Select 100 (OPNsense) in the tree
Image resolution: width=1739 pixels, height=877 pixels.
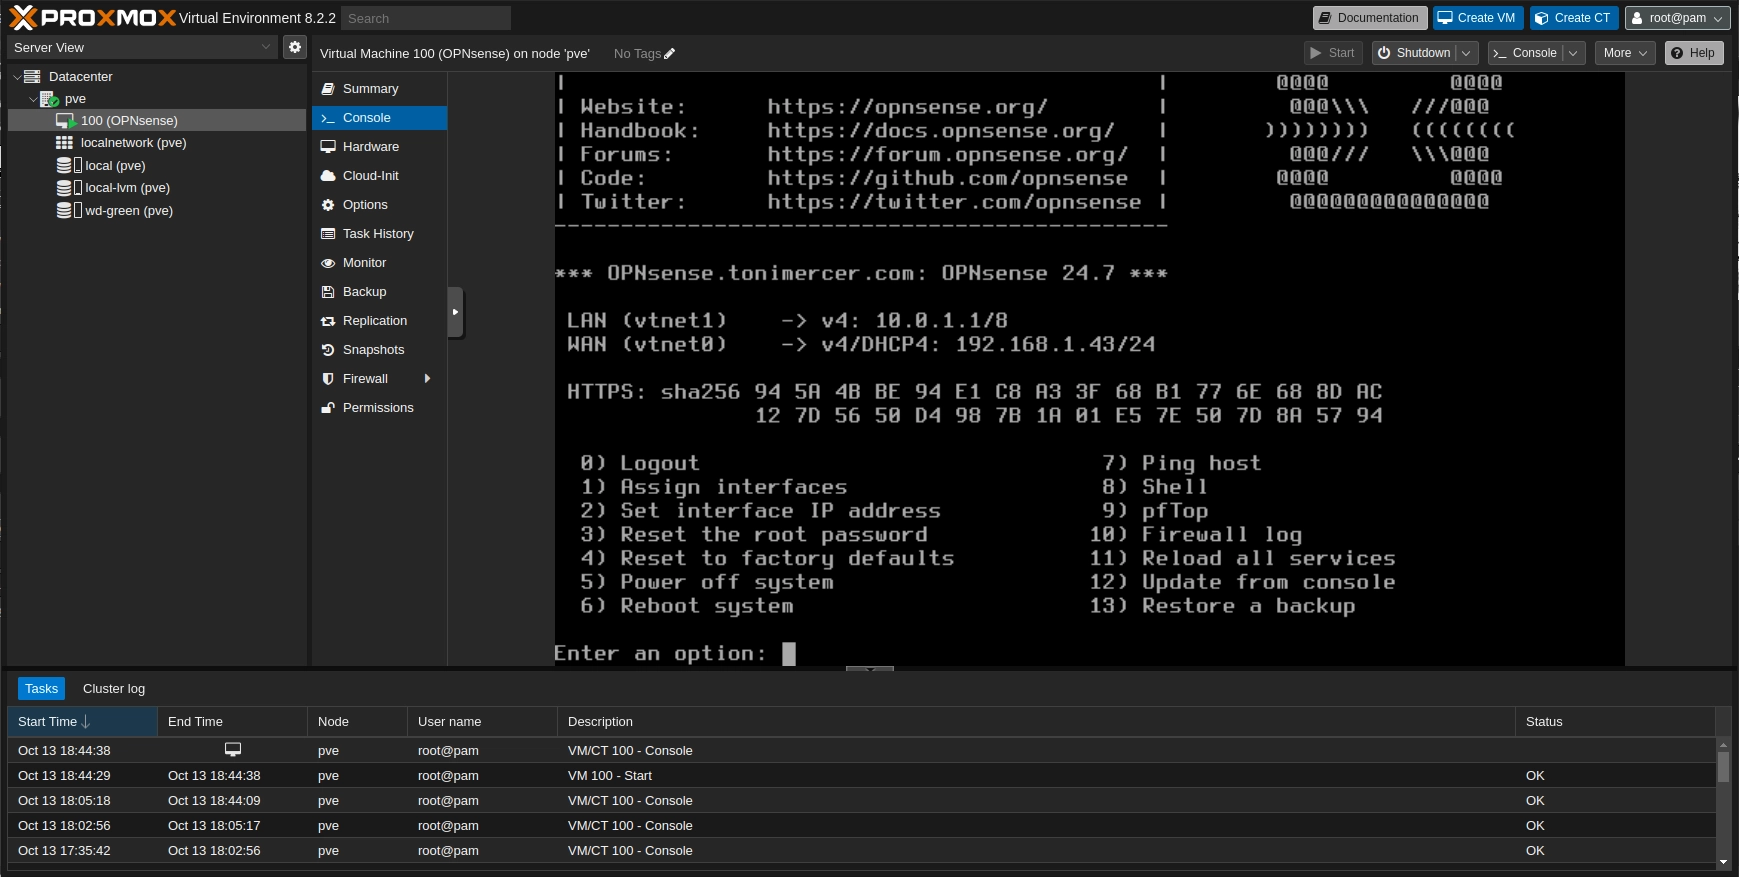[x=157, y=121]
